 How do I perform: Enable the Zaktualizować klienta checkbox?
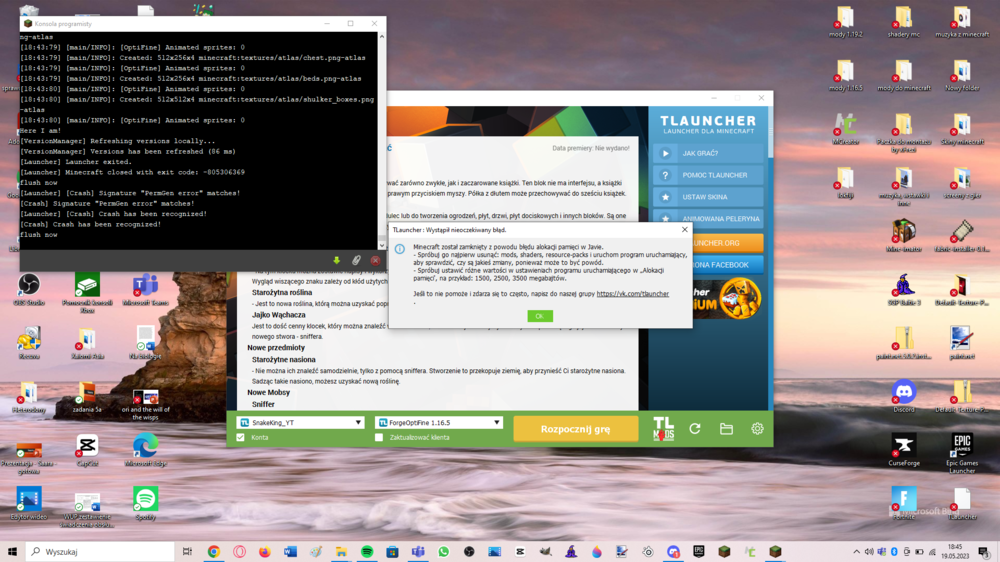379,438
